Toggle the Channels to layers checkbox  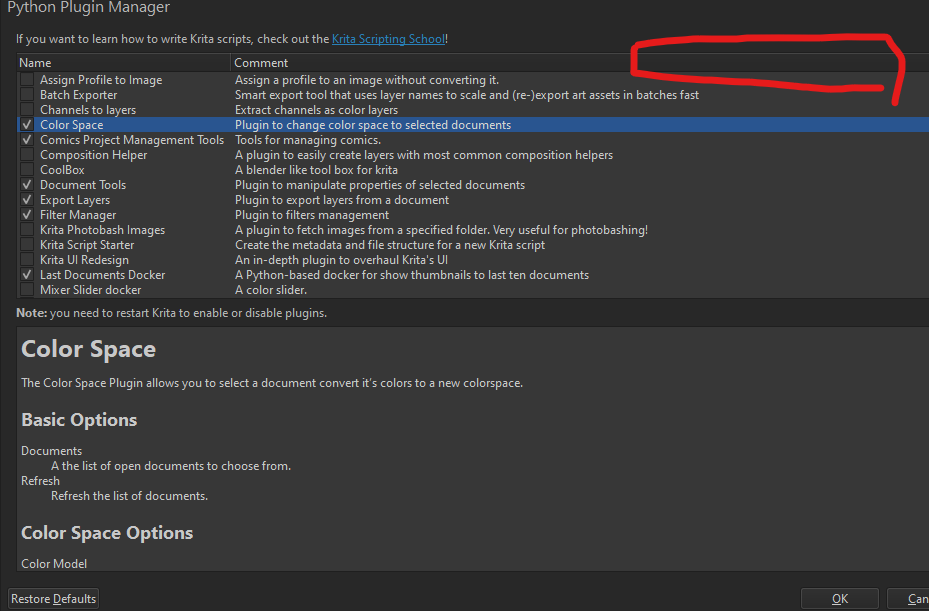click(x=27, y=110)
